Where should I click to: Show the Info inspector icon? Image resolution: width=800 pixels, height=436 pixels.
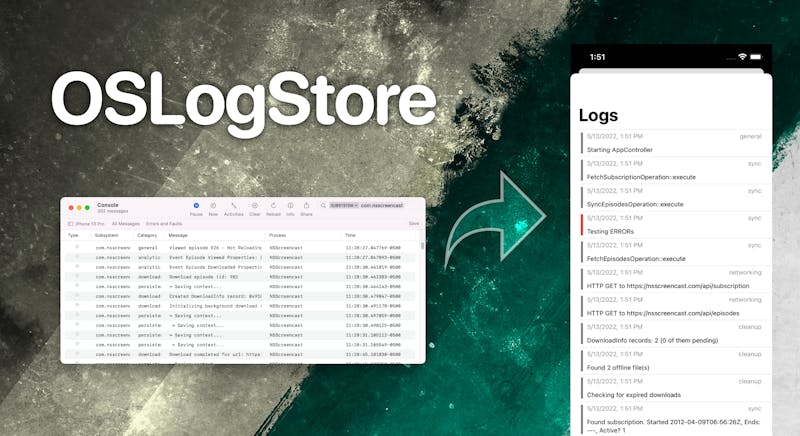point(290,207)
